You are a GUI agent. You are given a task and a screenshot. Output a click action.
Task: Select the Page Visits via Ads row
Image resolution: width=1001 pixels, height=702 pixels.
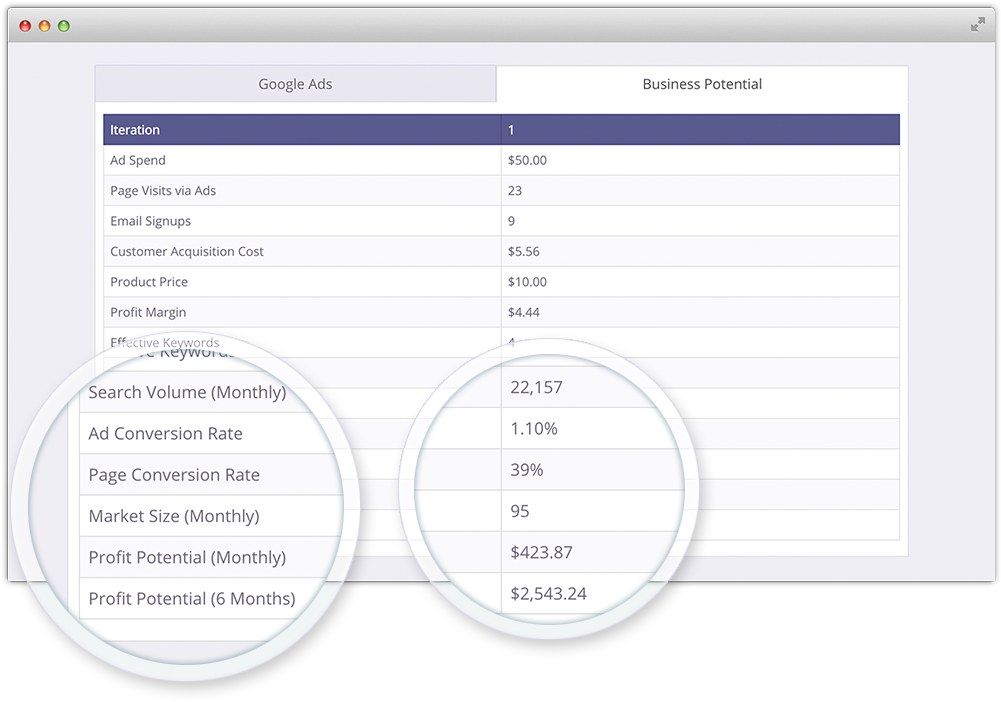click(501, 191)
